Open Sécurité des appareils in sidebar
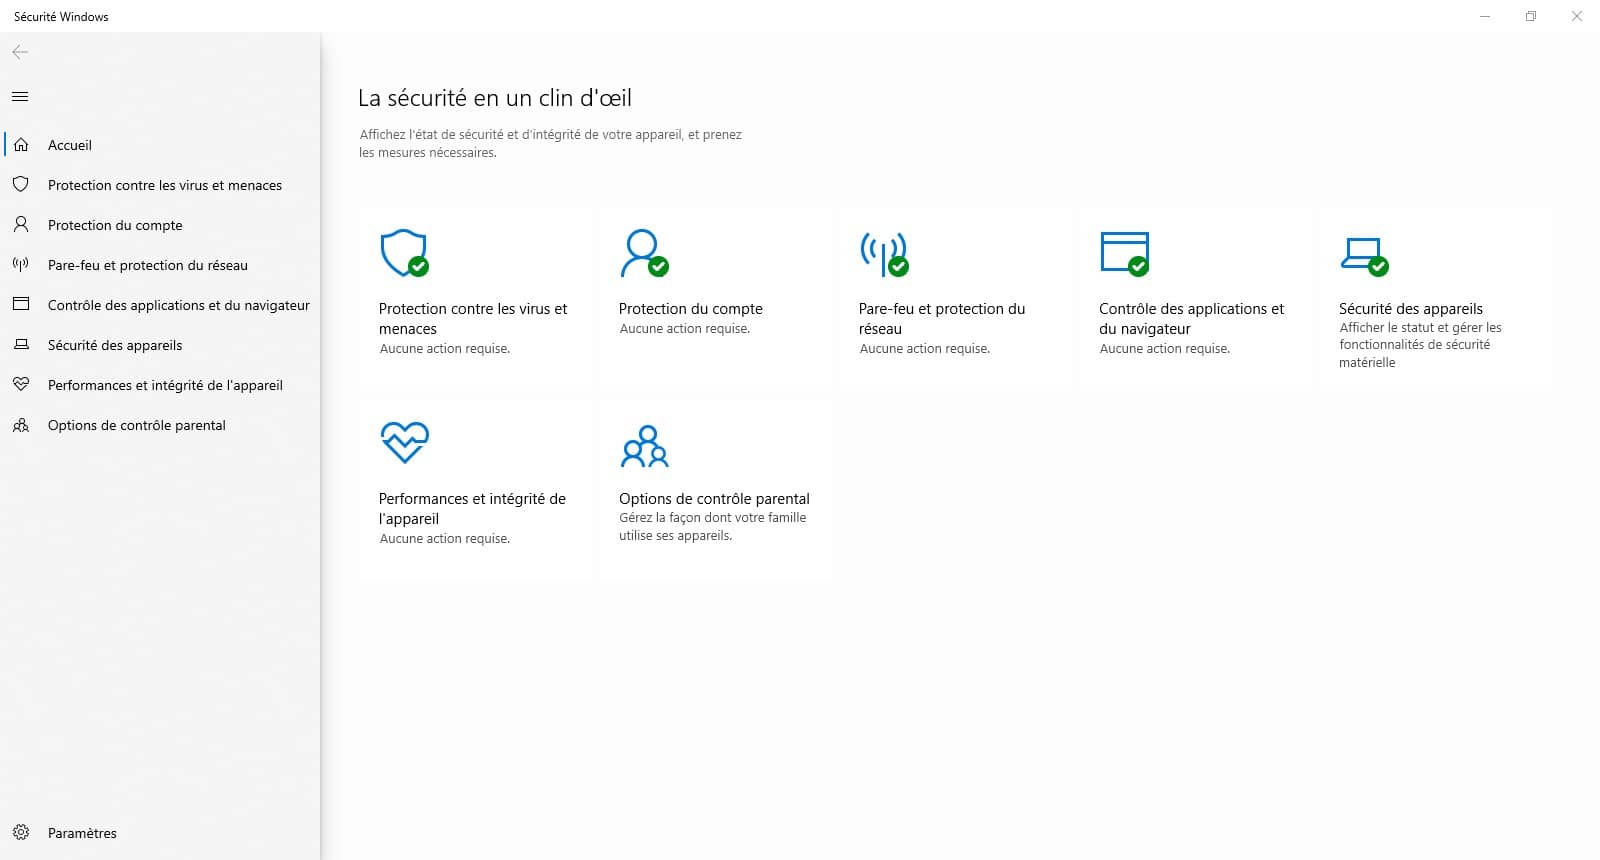Image resolution: width=1600 pixels, height=860 pixels. pyautogui.click(x=160, y=345)
